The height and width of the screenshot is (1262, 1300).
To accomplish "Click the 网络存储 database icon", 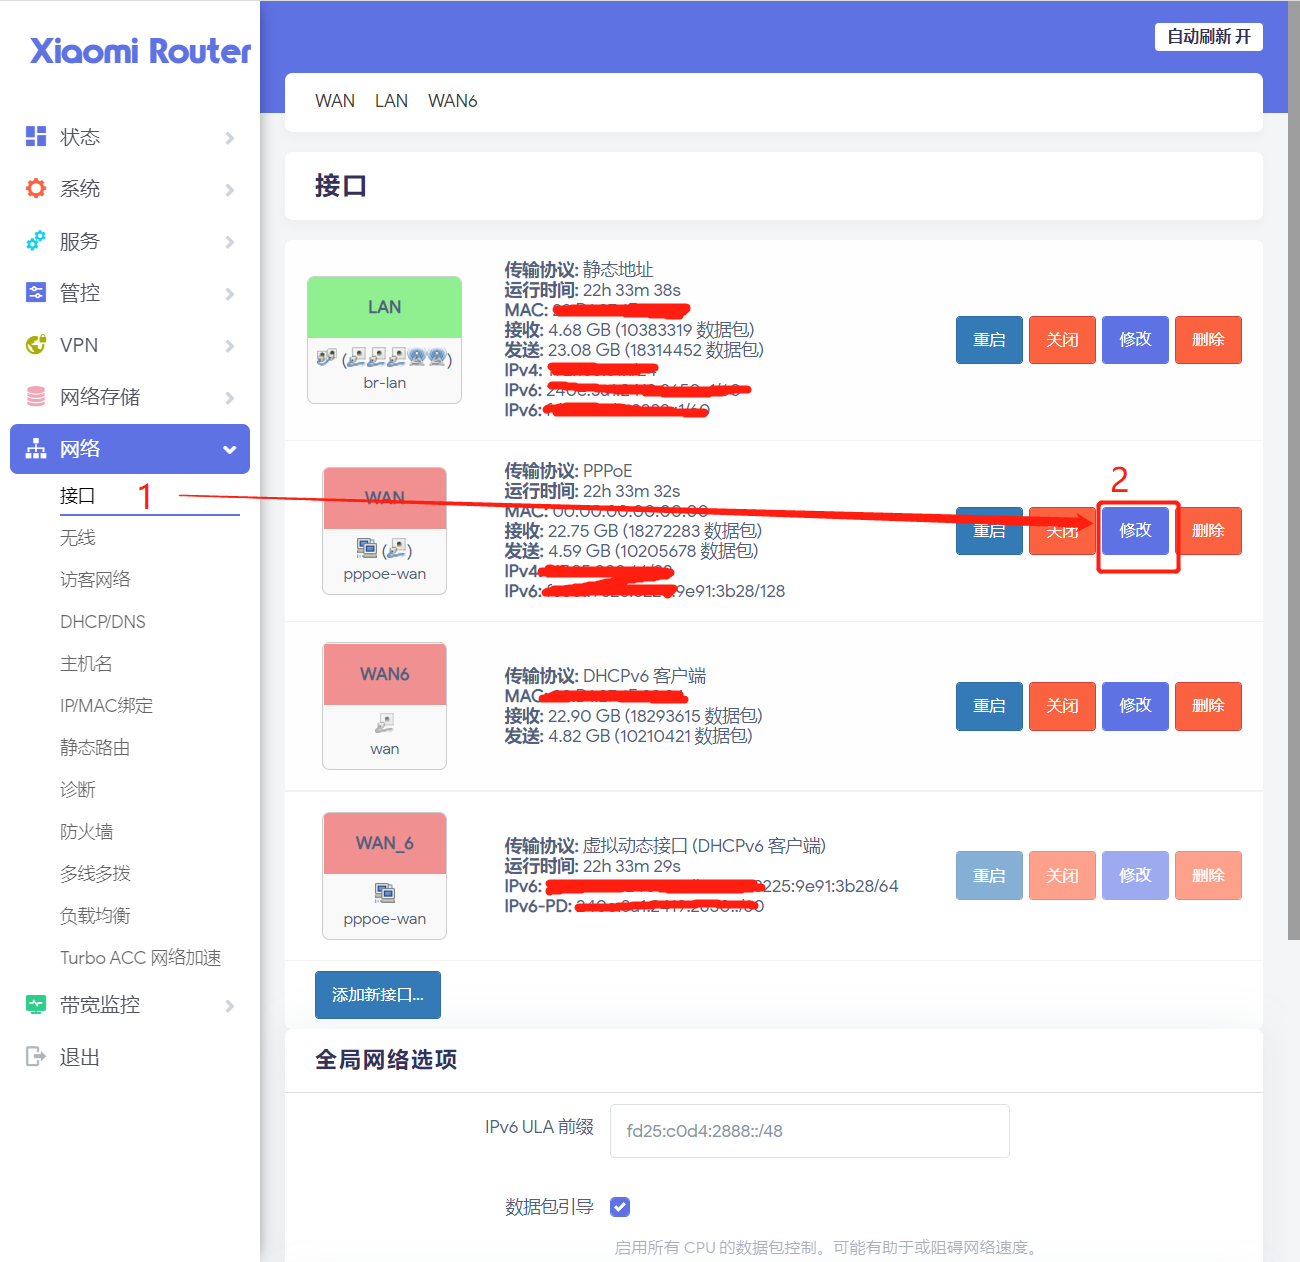I will point(36,396).
